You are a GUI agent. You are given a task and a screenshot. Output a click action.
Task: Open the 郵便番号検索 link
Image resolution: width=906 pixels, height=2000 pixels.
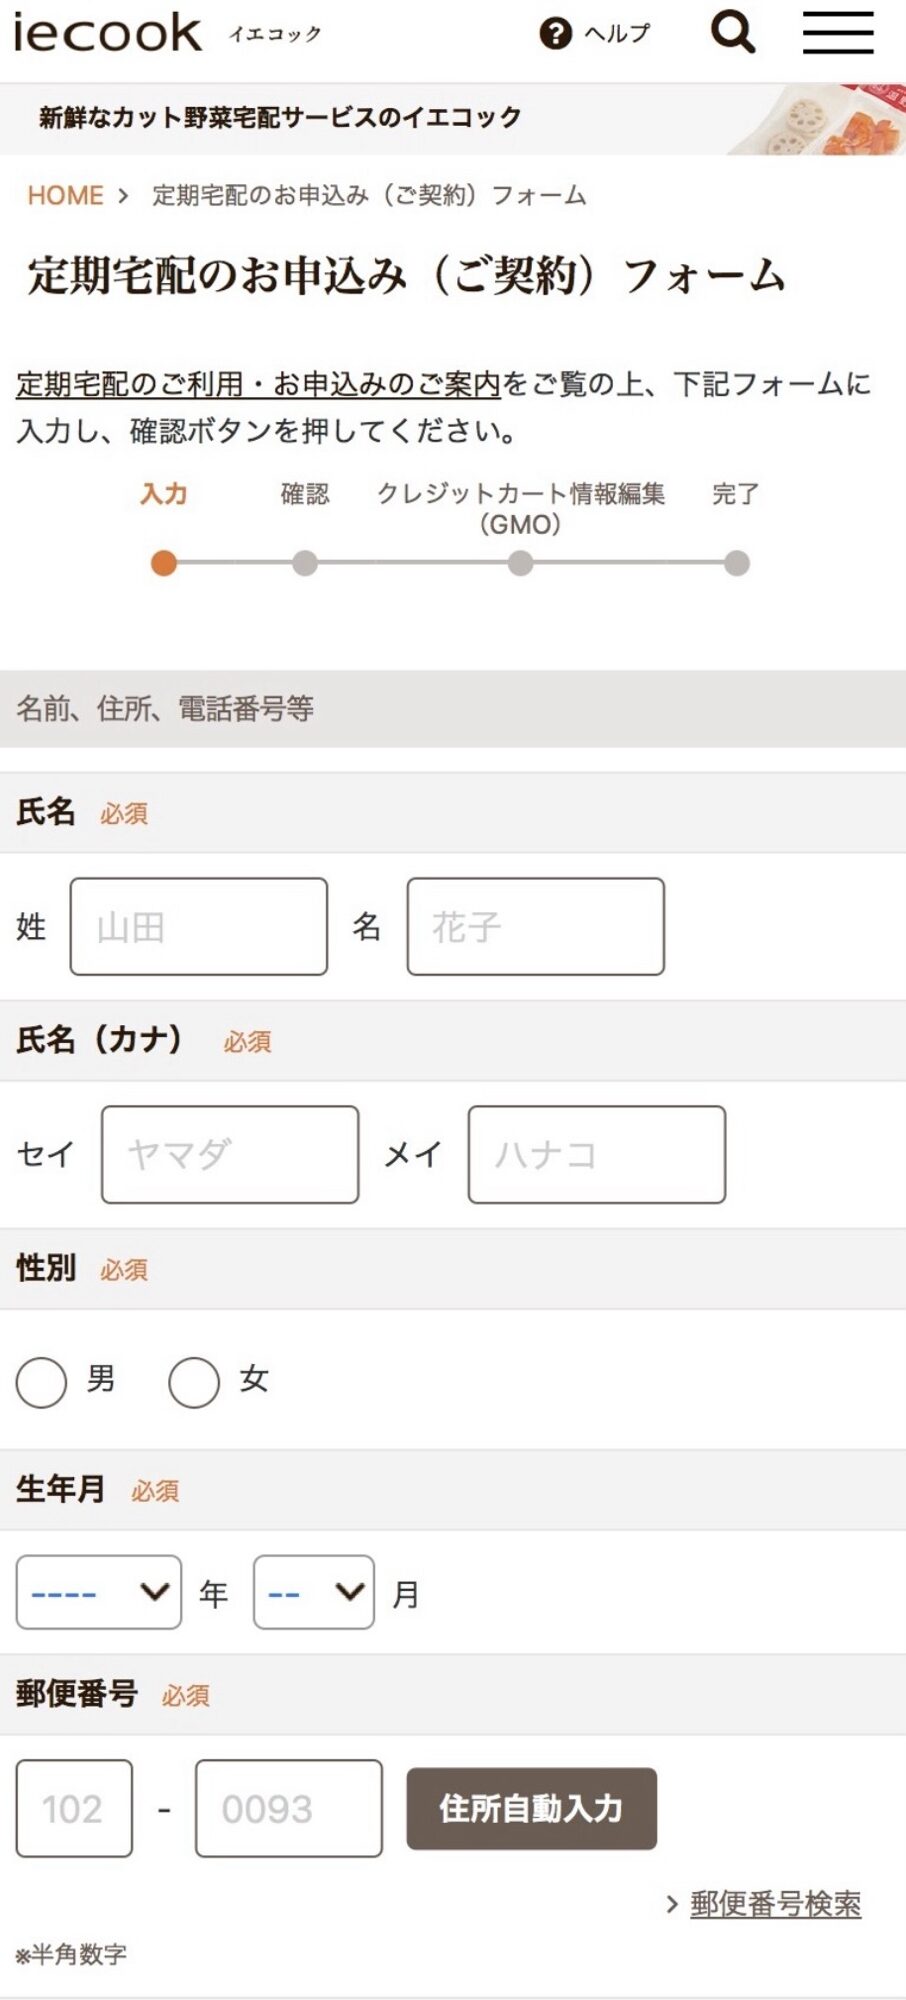(775, 1904)
